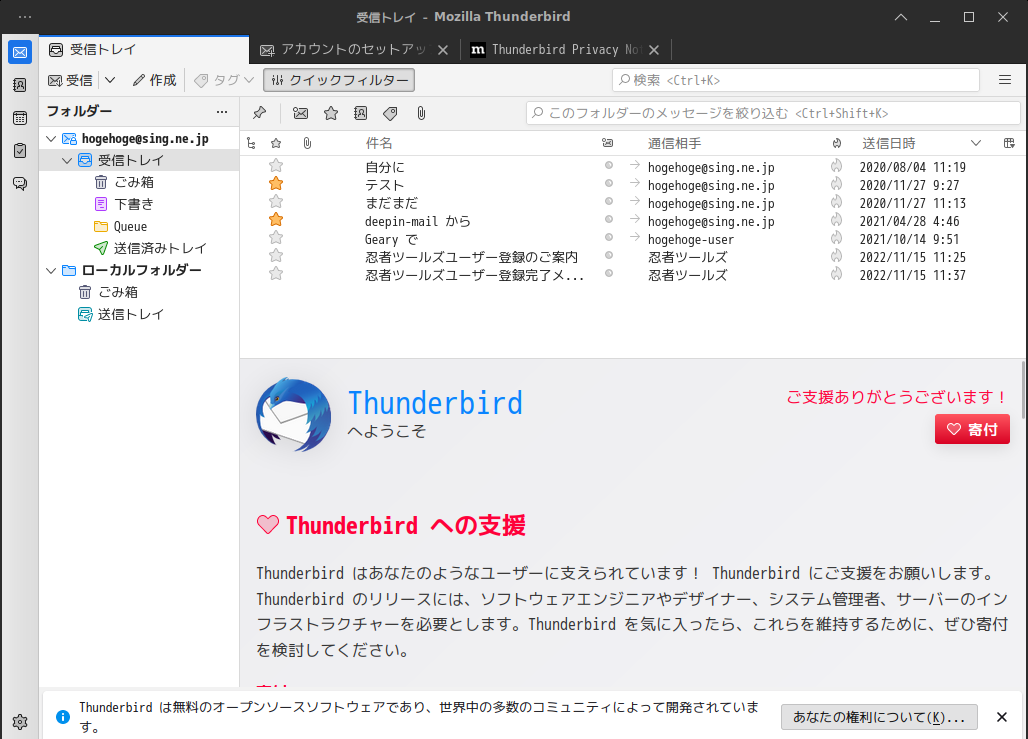Unstar the deepin-mail から message
This screenshot has width=1028, height=739.
pos(276,220)
